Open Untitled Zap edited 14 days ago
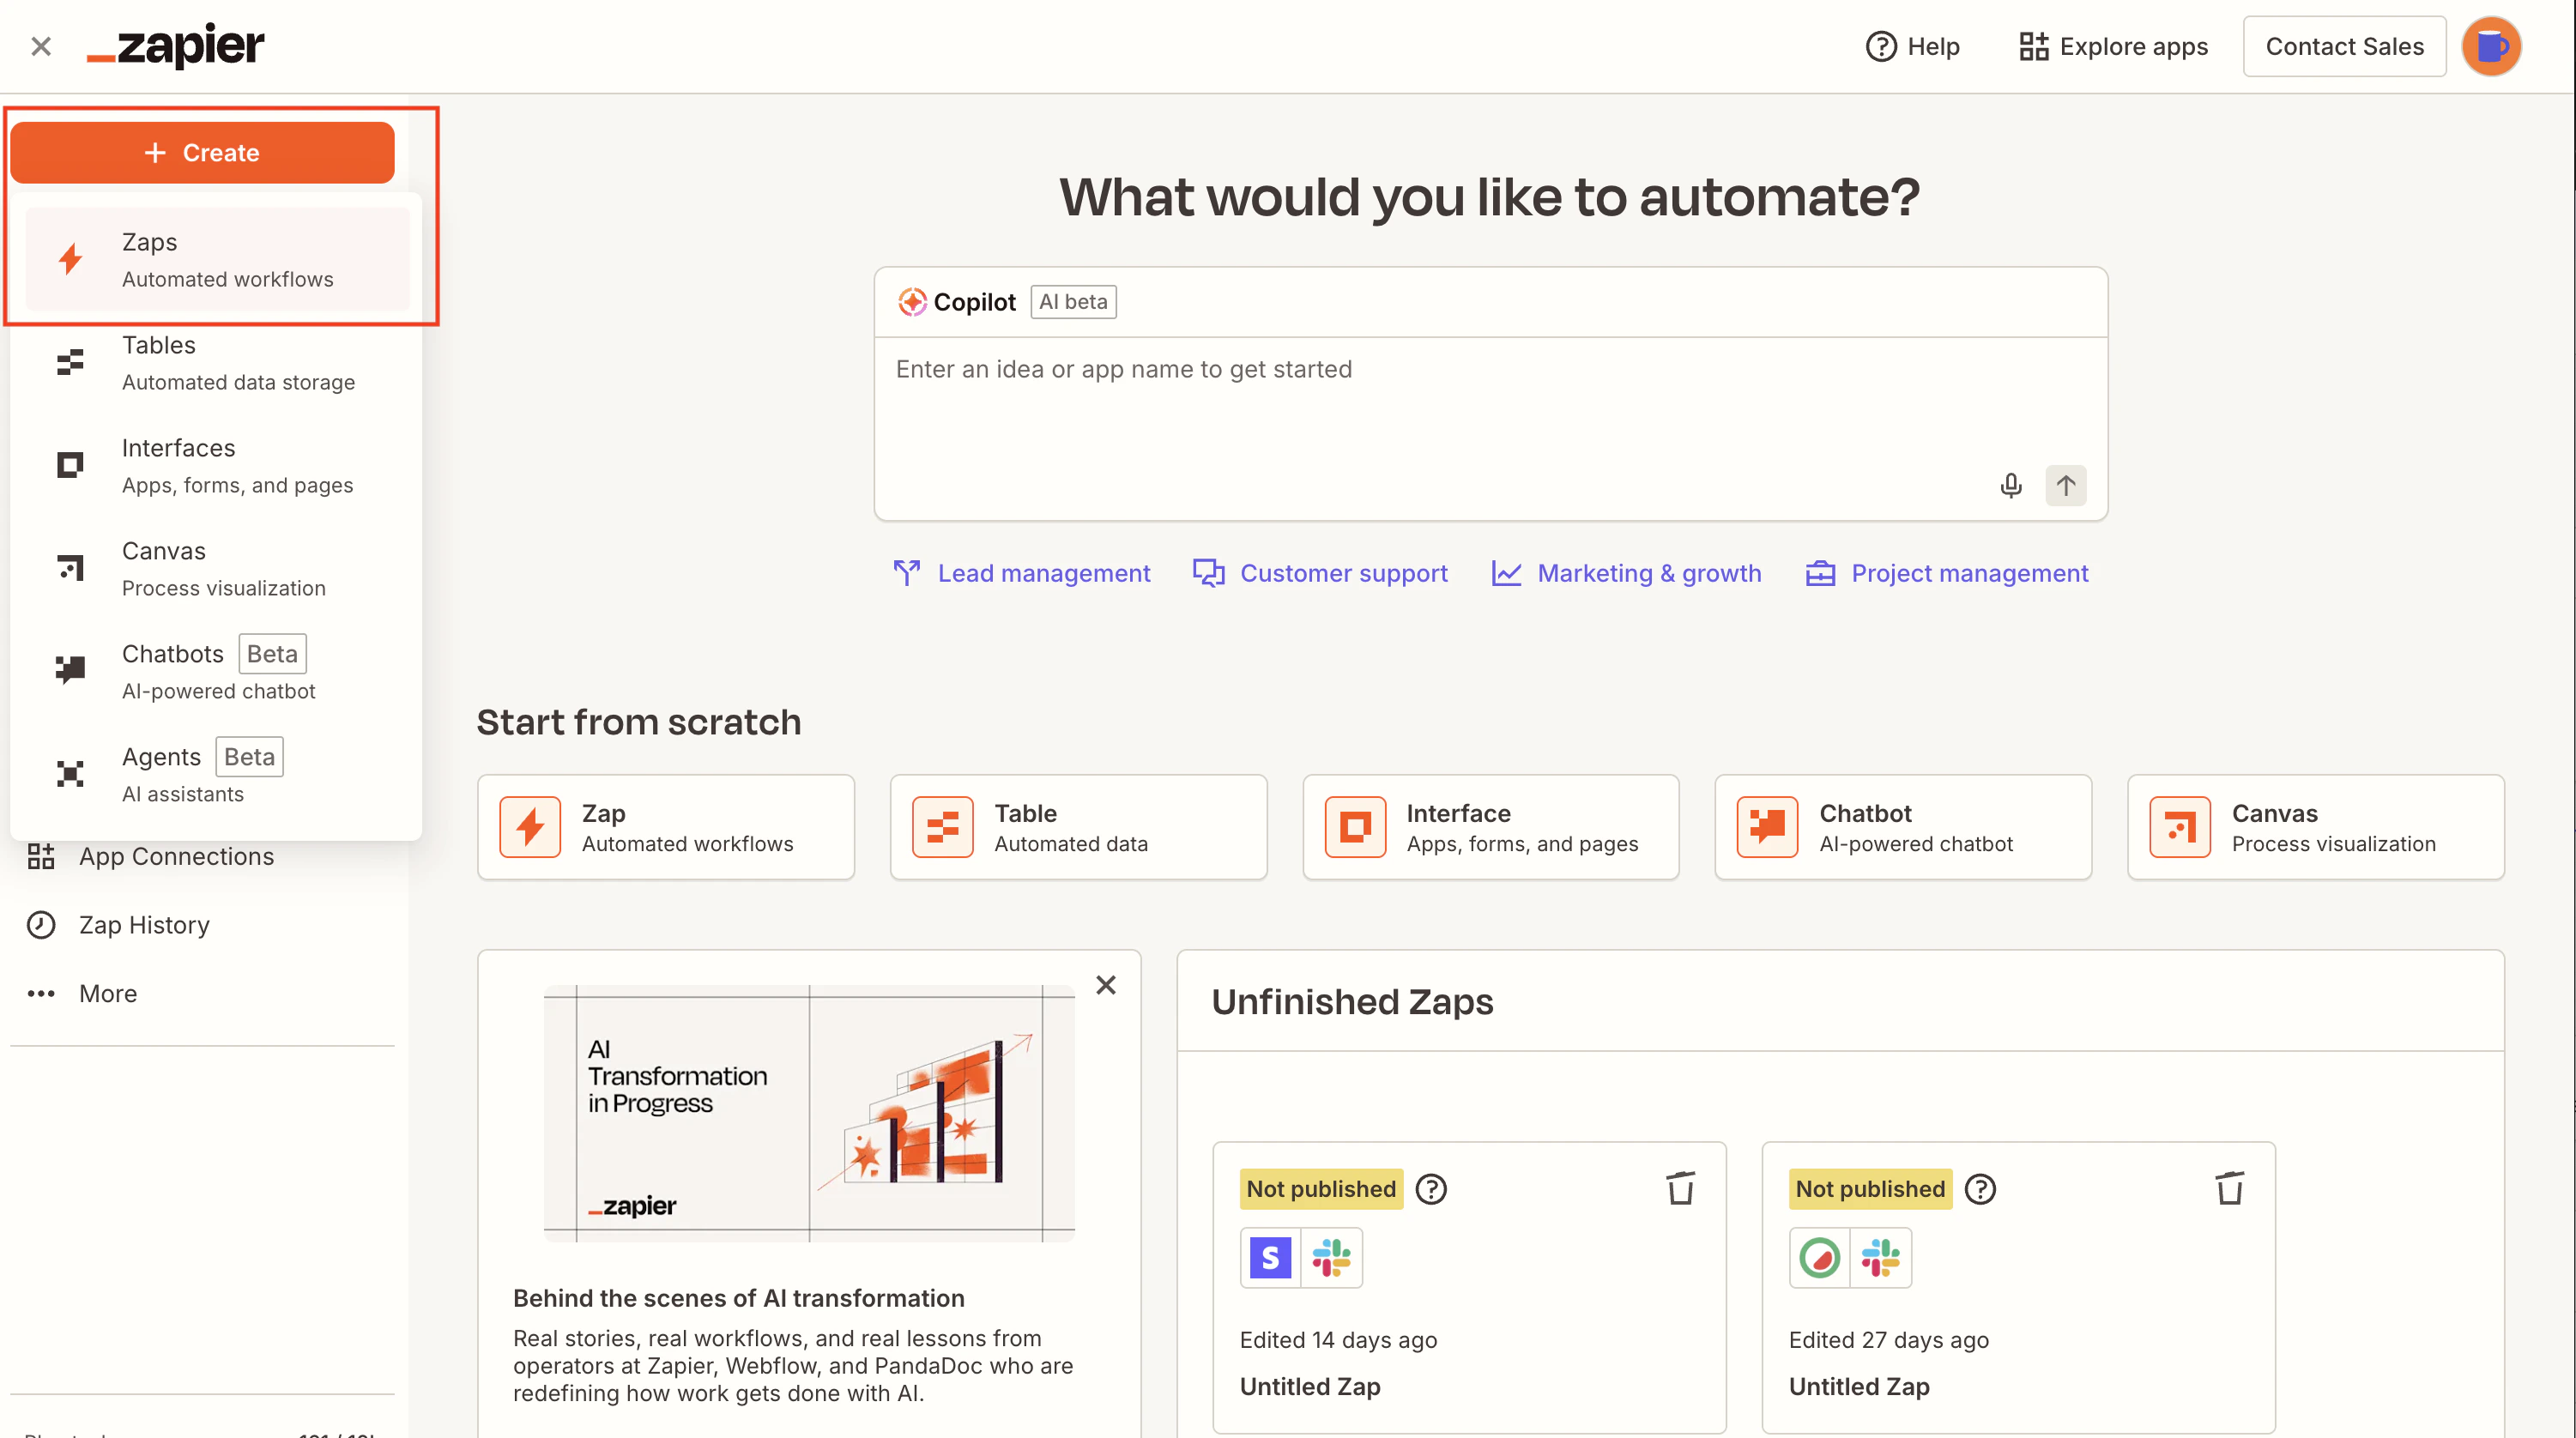2576x1438 pixels. [1310, 1386]
